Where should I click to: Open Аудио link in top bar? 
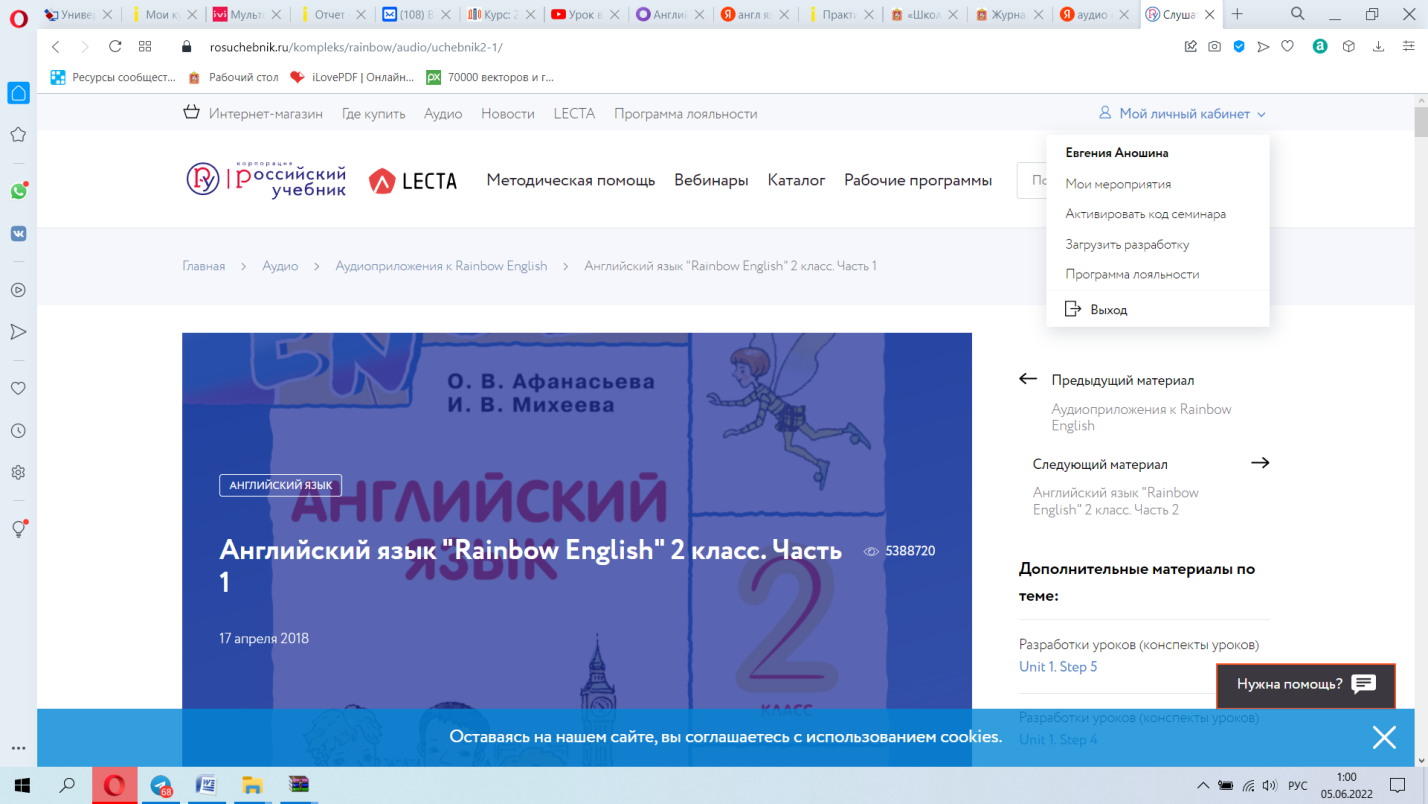443,114
